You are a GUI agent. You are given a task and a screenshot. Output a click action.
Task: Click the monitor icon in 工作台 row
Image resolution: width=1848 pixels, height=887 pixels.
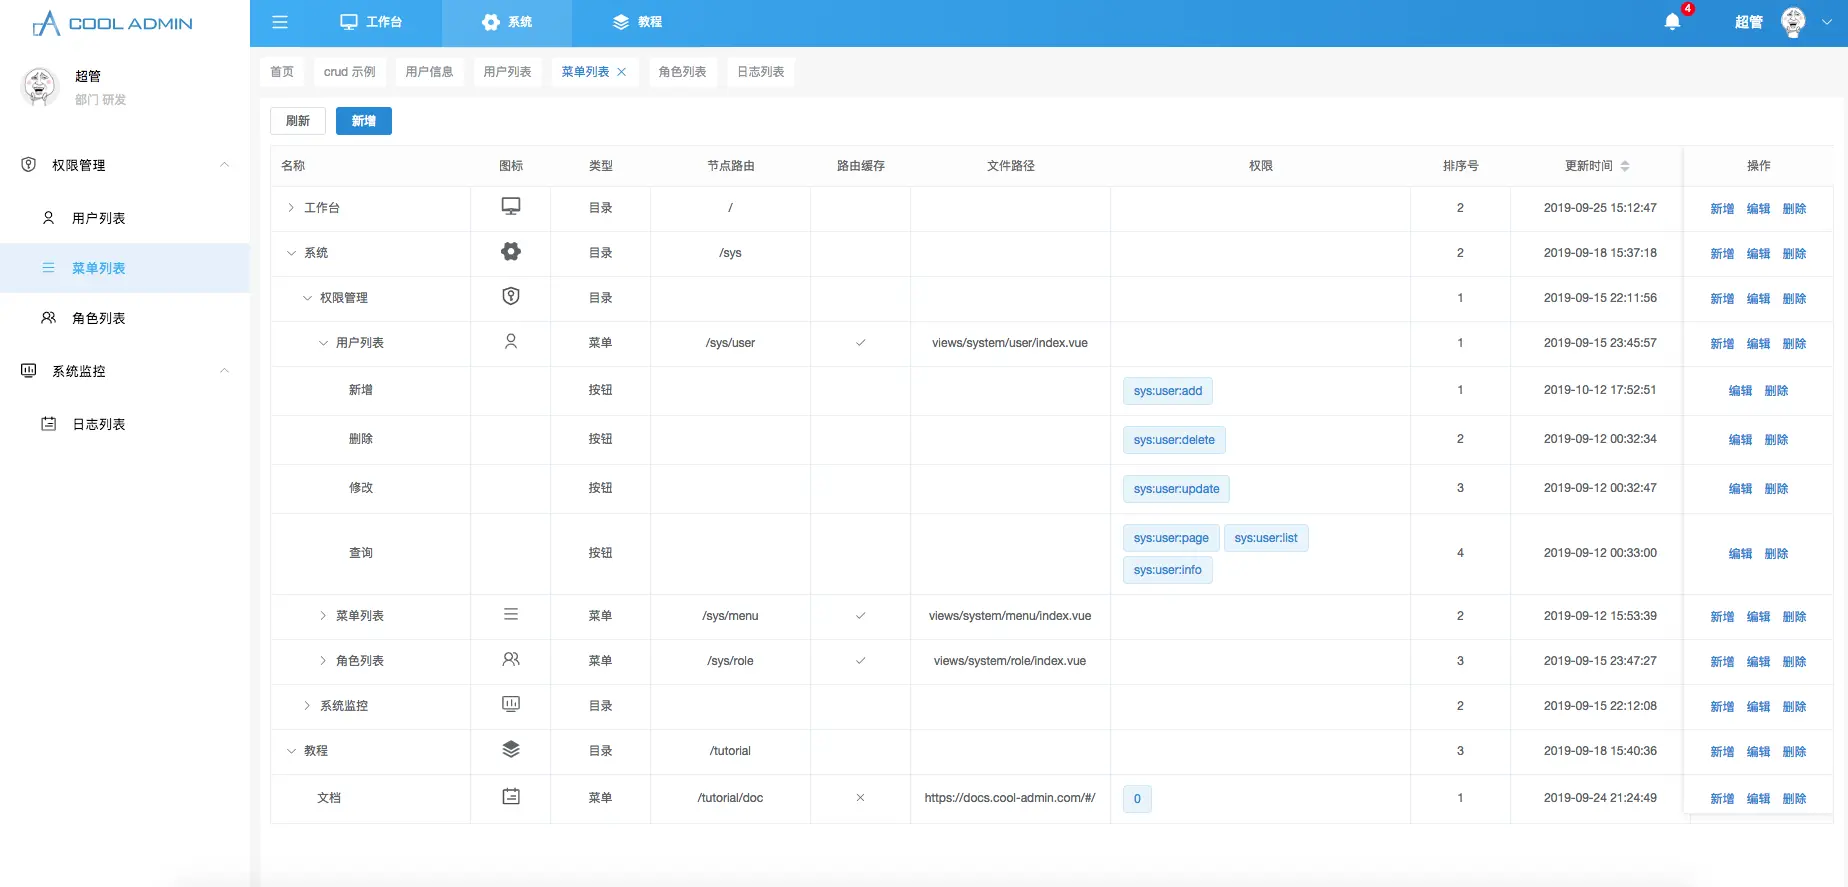point(511,206)
